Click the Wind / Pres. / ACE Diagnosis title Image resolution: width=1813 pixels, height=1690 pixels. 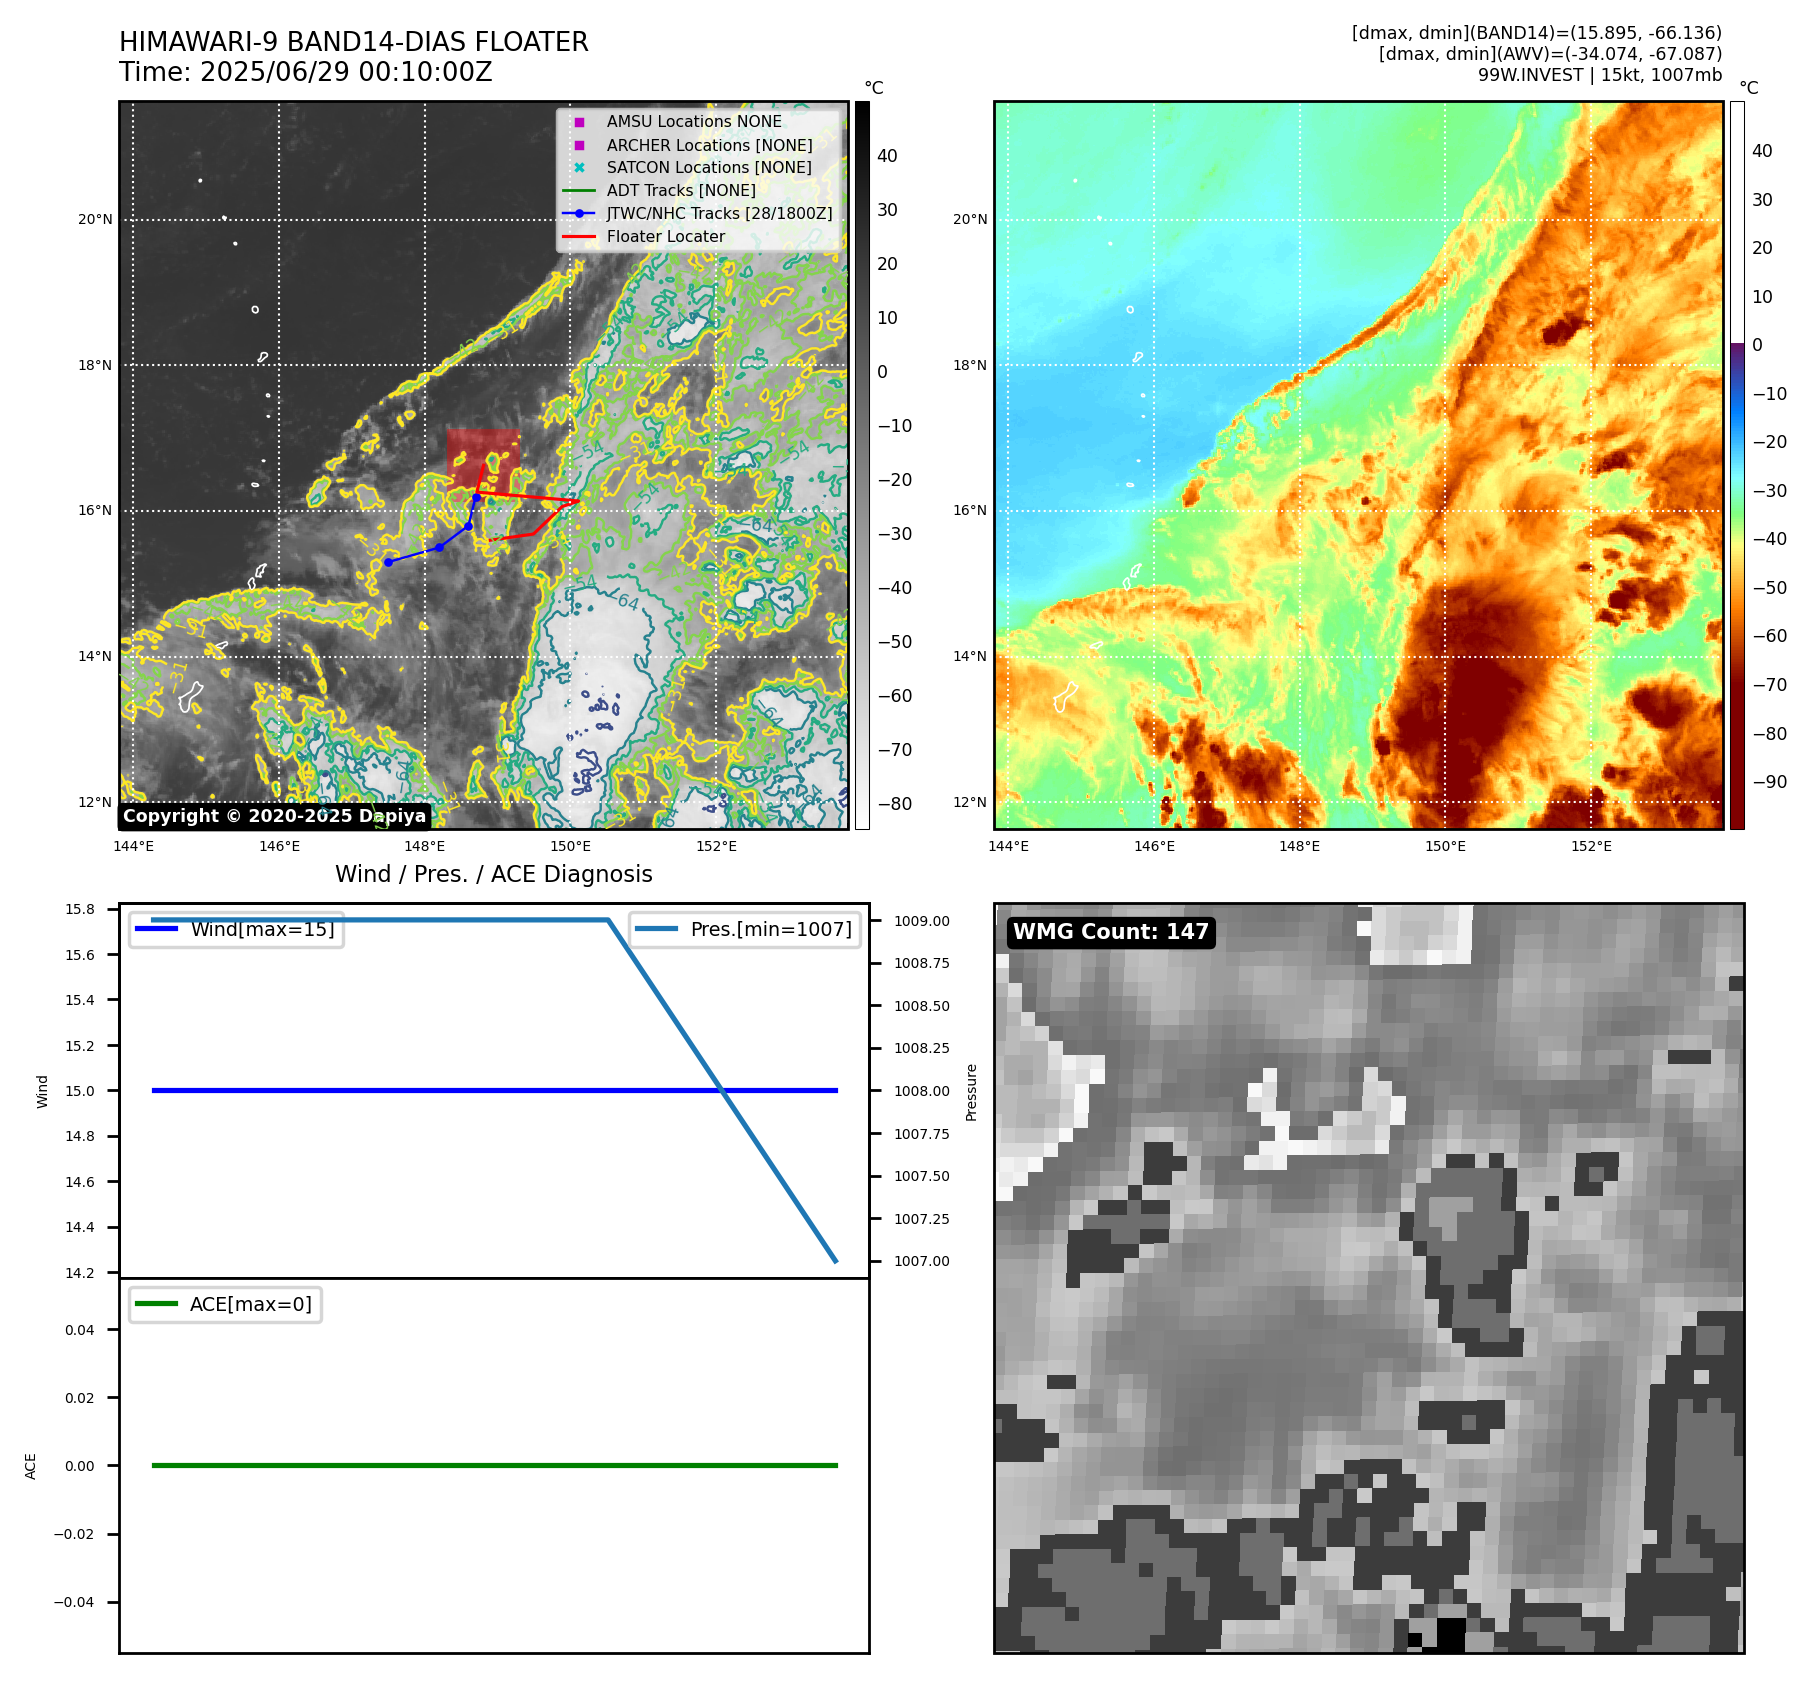click(494, 874)
